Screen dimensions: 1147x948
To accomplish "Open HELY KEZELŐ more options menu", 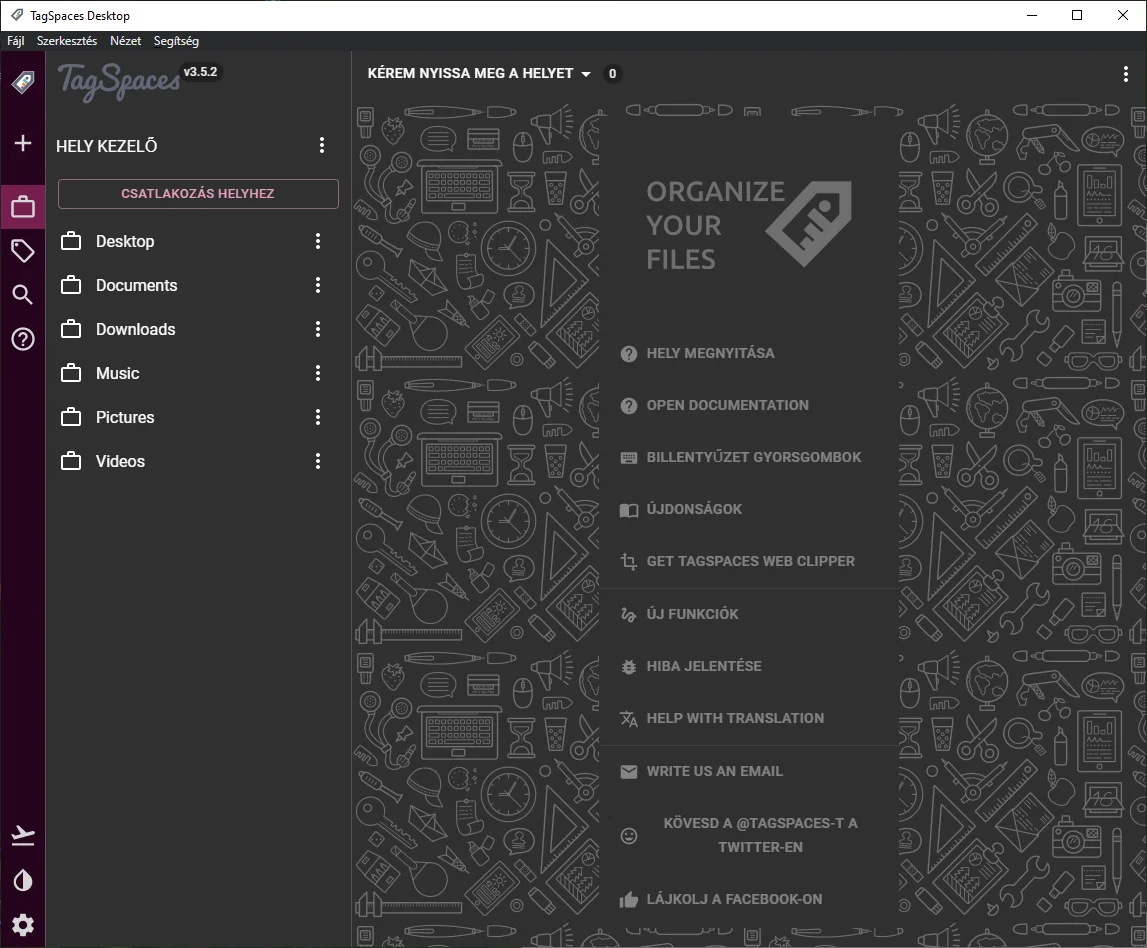I will pyautogui.click(x=322, y=145).
